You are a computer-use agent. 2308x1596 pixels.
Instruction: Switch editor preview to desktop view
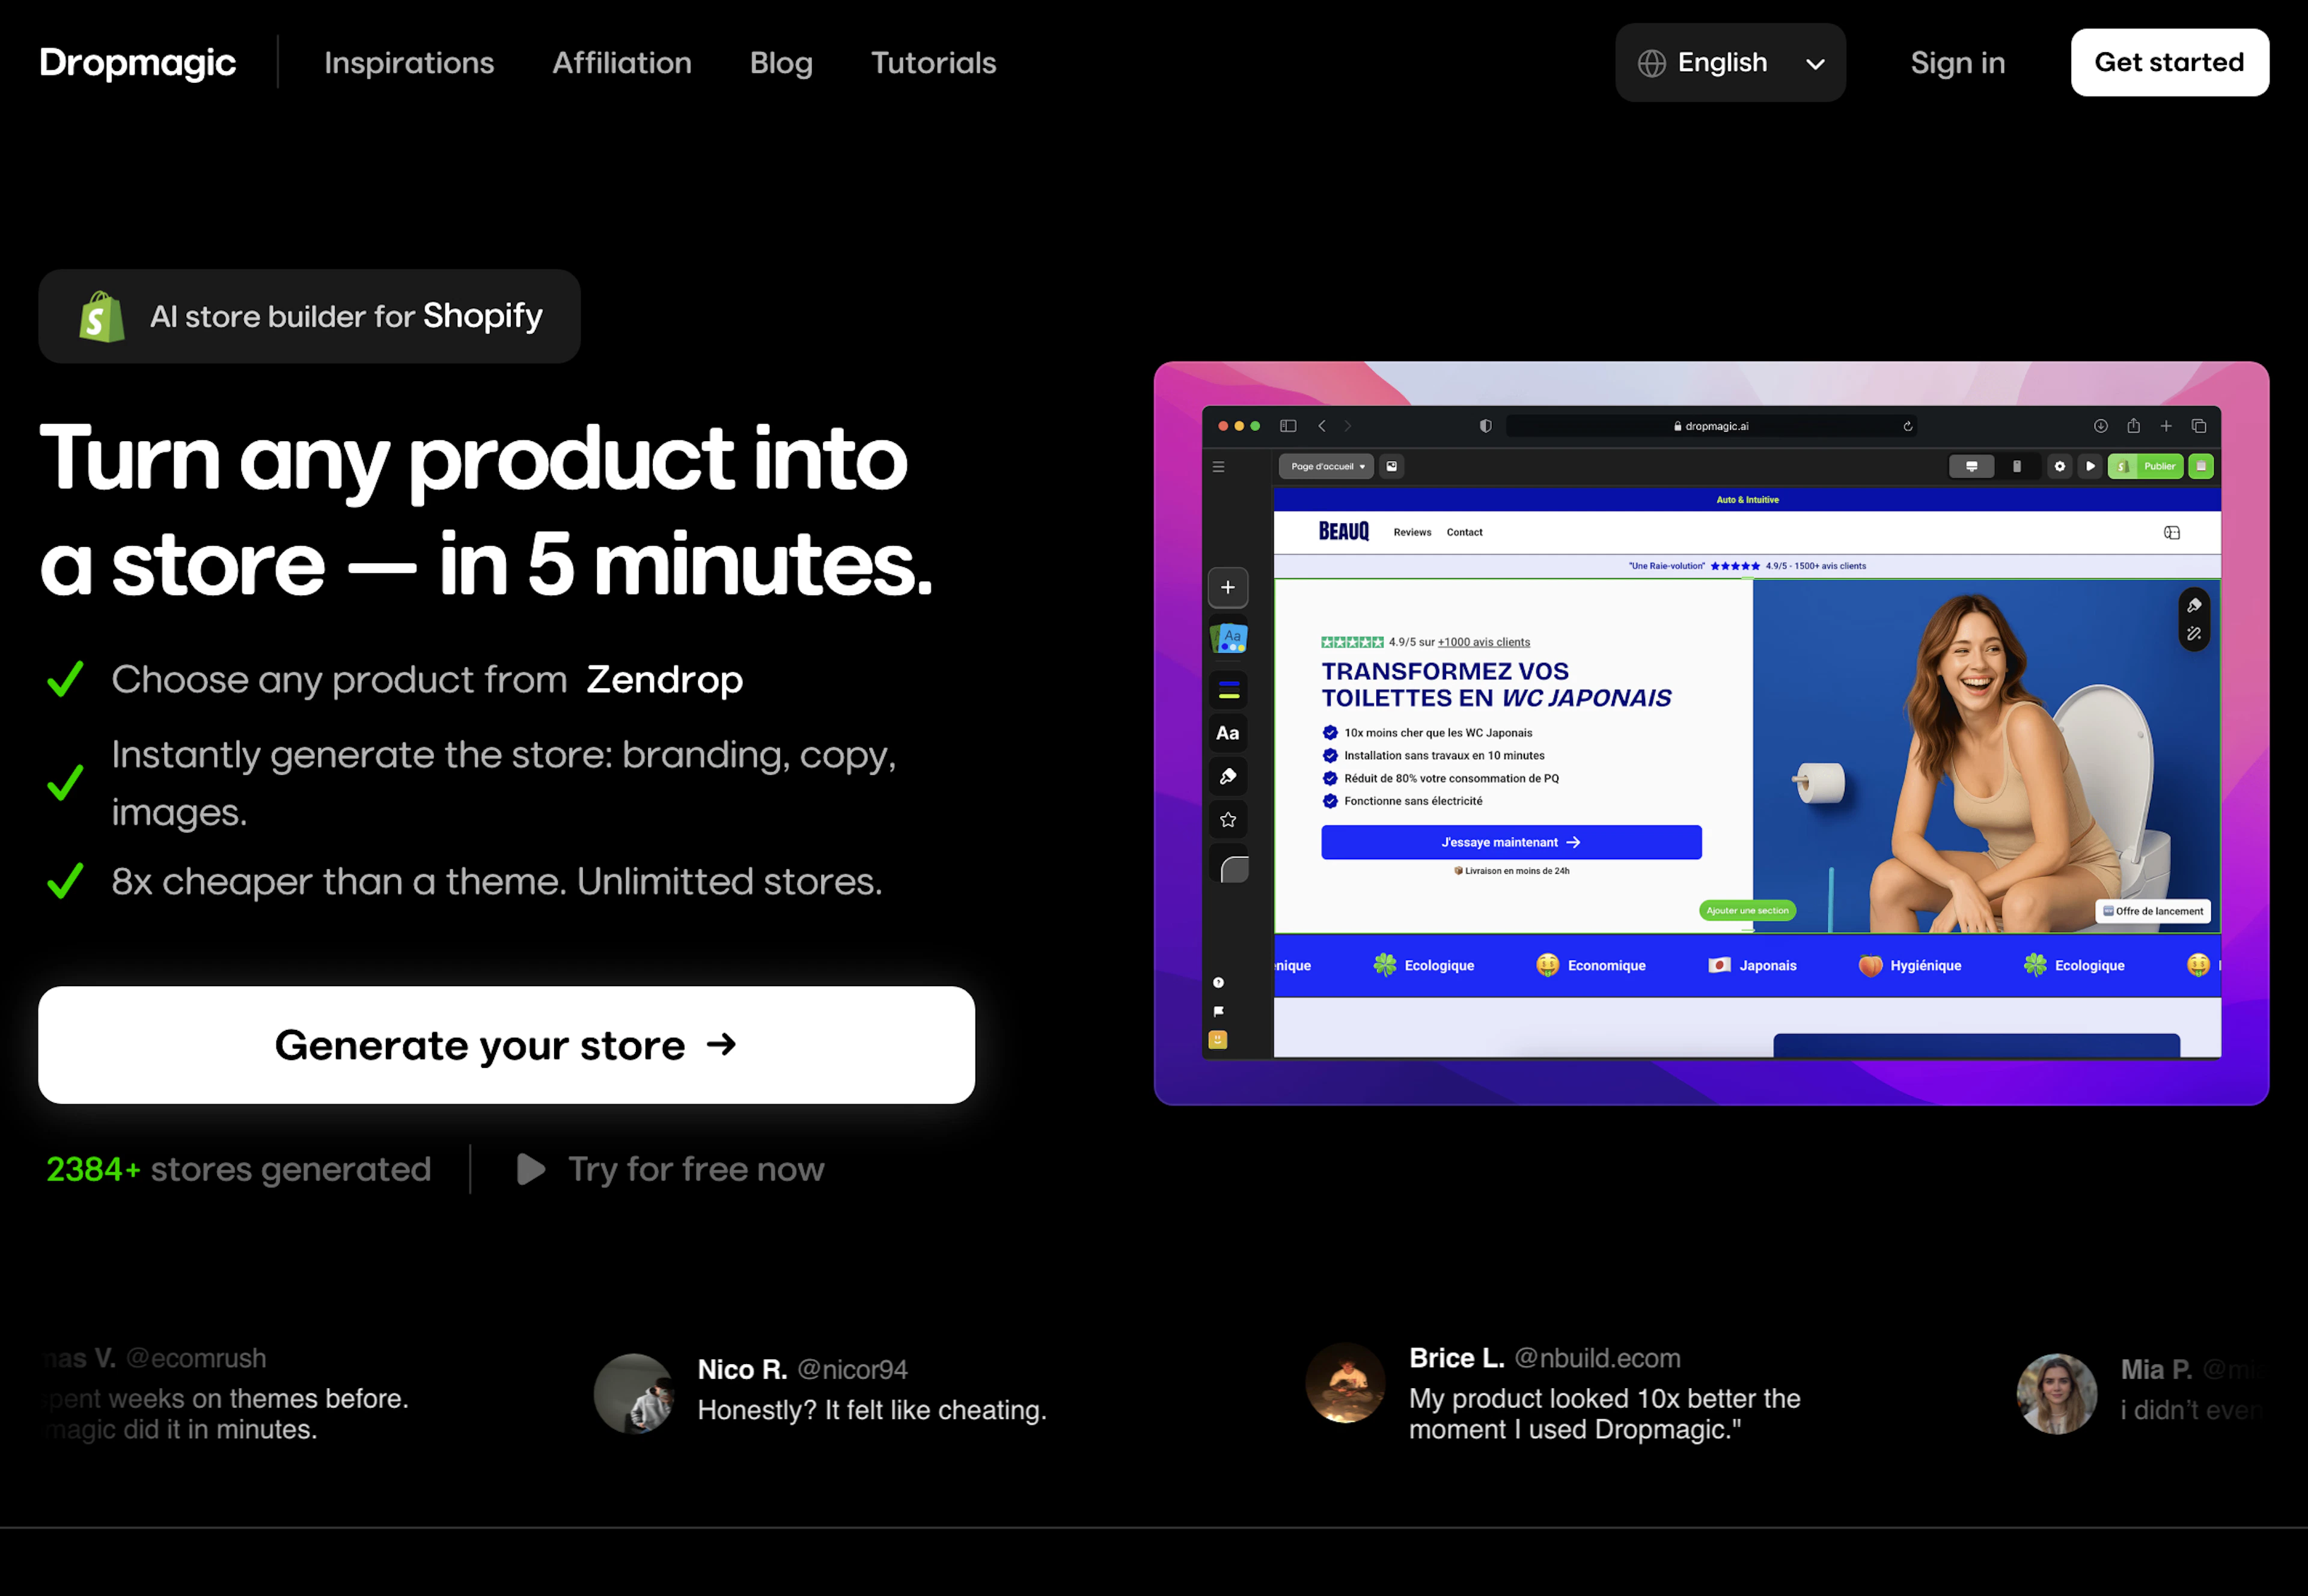click(x=1971, y=466)
